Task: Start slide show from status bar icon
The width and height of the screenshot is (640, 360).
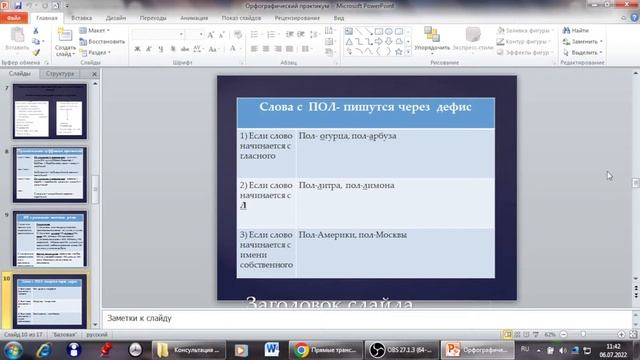Action: pos(536,334)
